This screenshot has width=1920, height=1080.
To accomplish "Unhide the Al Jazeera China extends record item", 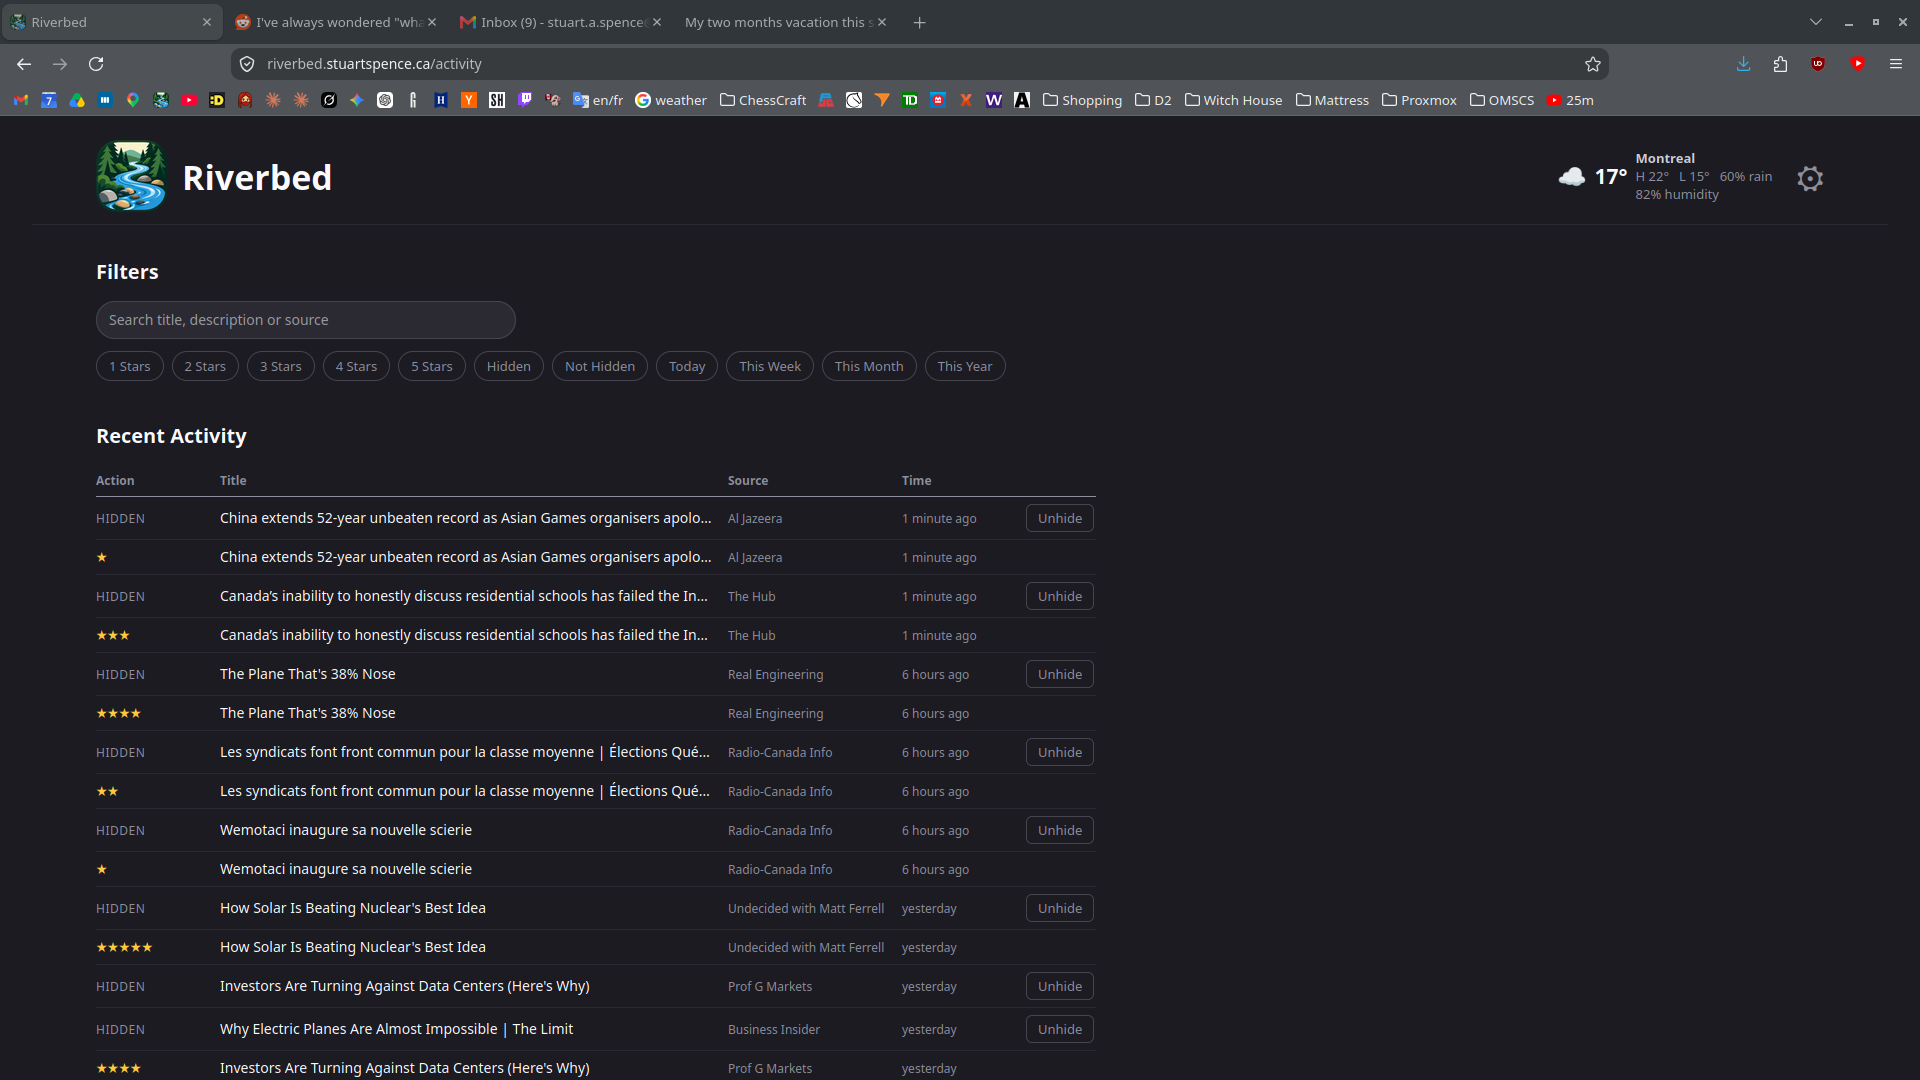I will [x=1060, y=518].
